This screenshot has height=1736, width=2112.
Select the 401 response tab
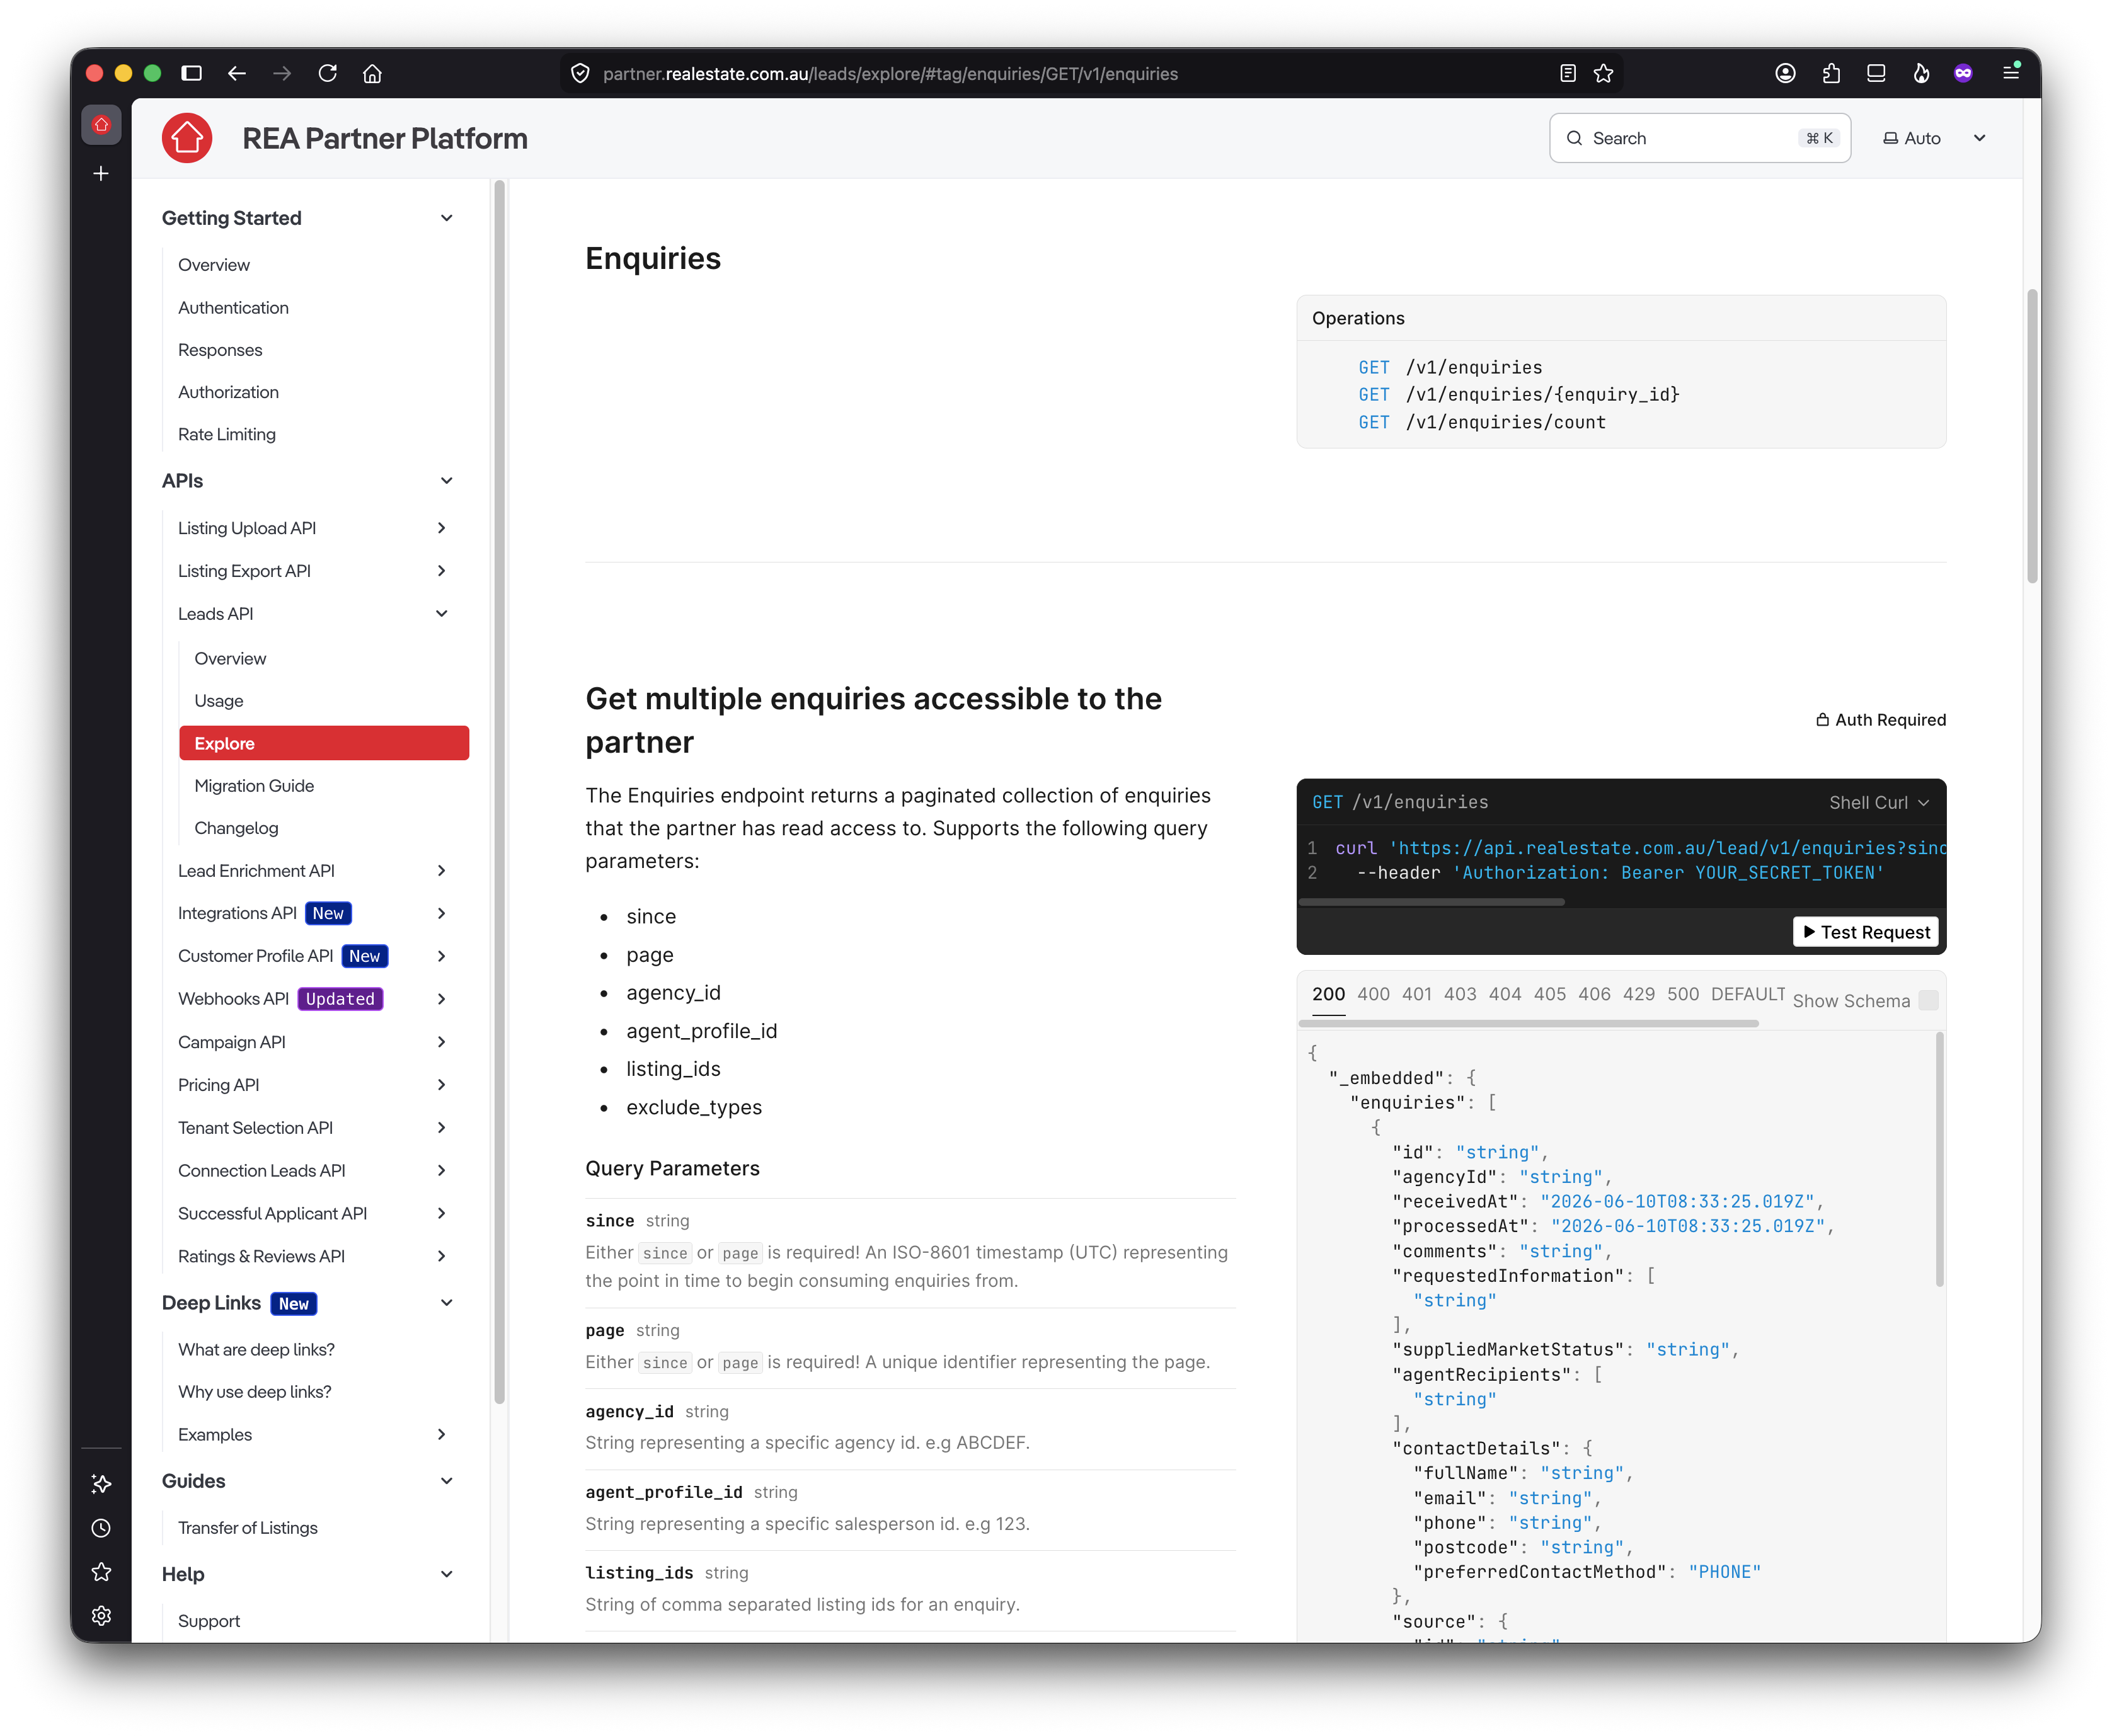(1416, 994)
